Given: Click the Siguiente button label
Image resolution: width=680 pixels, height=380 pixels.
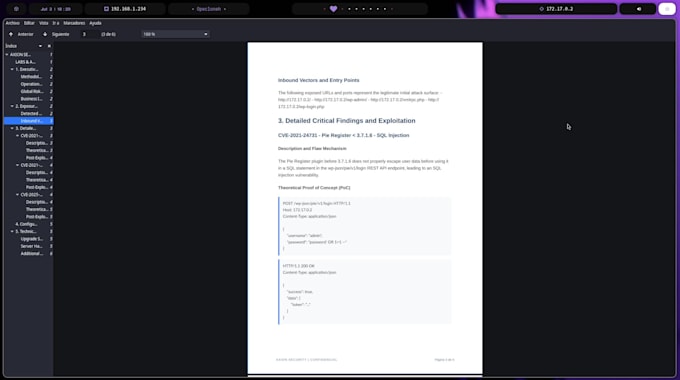Looking at the screenshot, I should pyautogui.click(x=61, y=34).
